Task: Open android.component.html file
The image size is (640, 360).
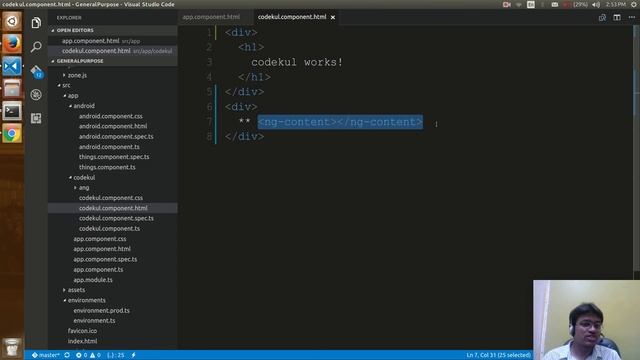Action: tap(113, 127)
